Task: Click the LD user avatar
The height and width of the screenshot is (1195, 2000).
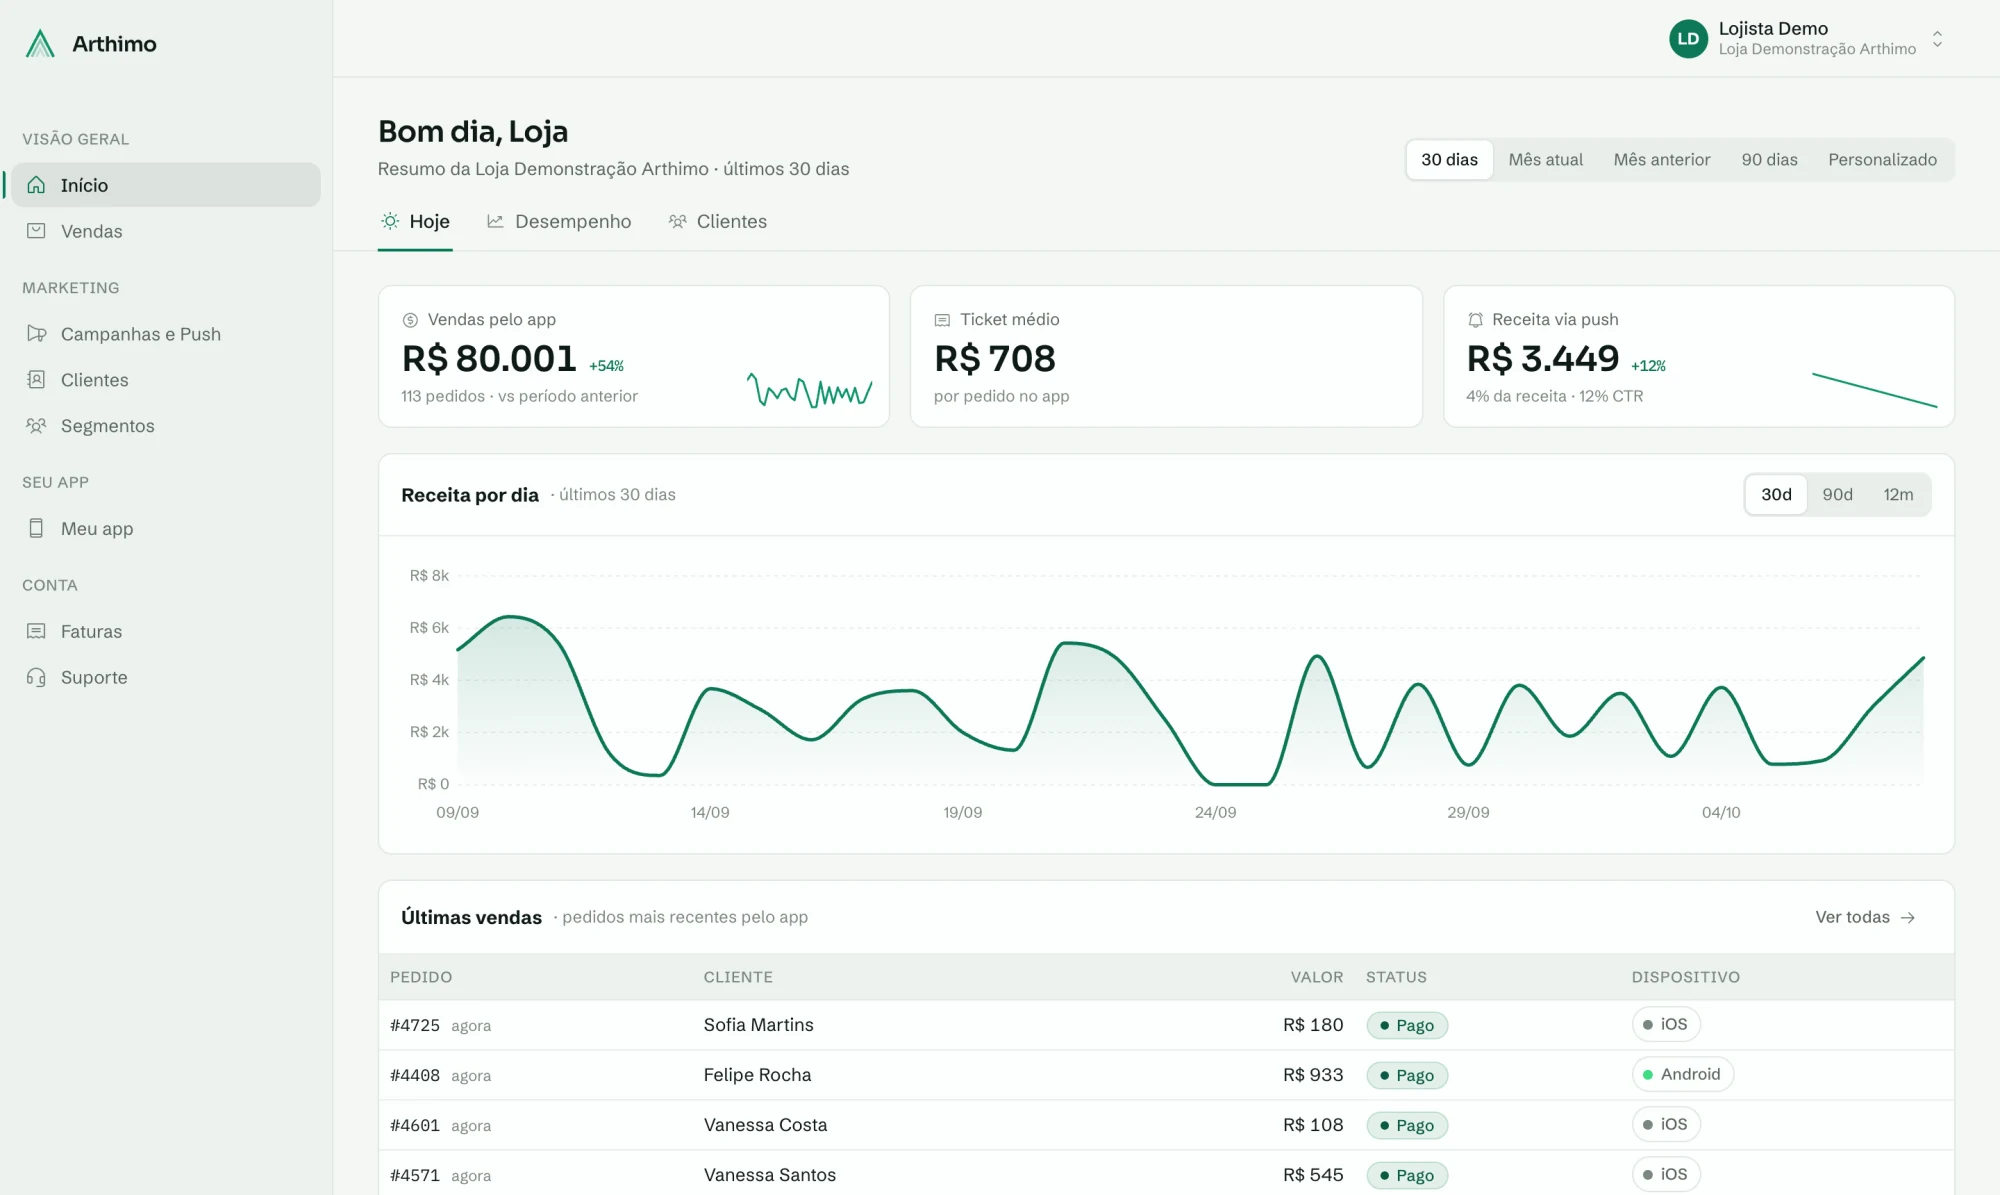Action: [1688, 39]
